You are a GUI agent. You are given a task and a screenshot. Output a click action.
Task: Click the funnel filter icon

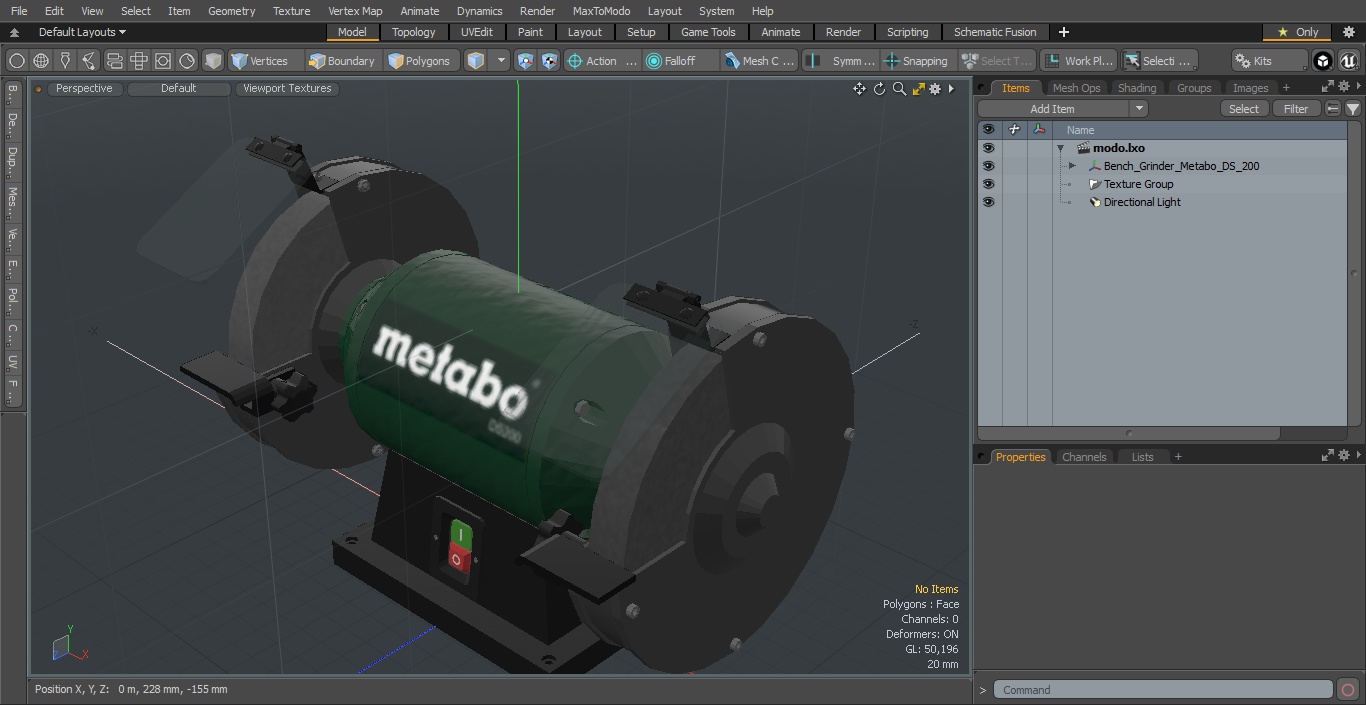click(1352, 109)
